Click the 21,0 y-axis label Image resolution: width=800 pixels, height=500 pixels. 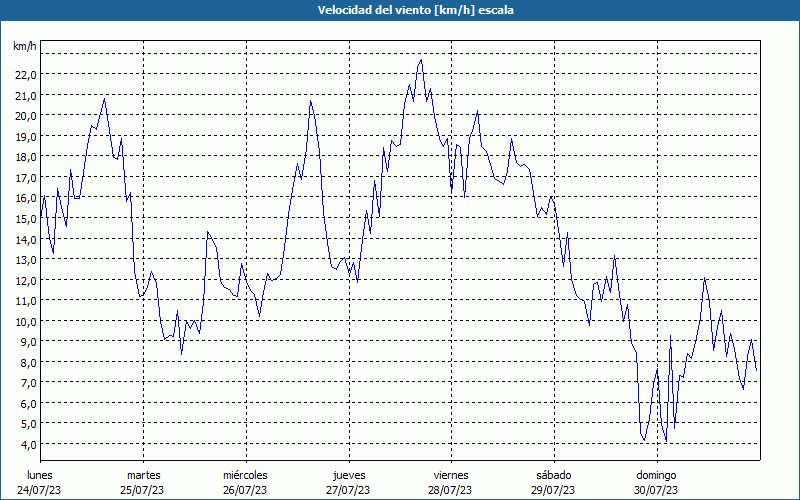[27, 96]
